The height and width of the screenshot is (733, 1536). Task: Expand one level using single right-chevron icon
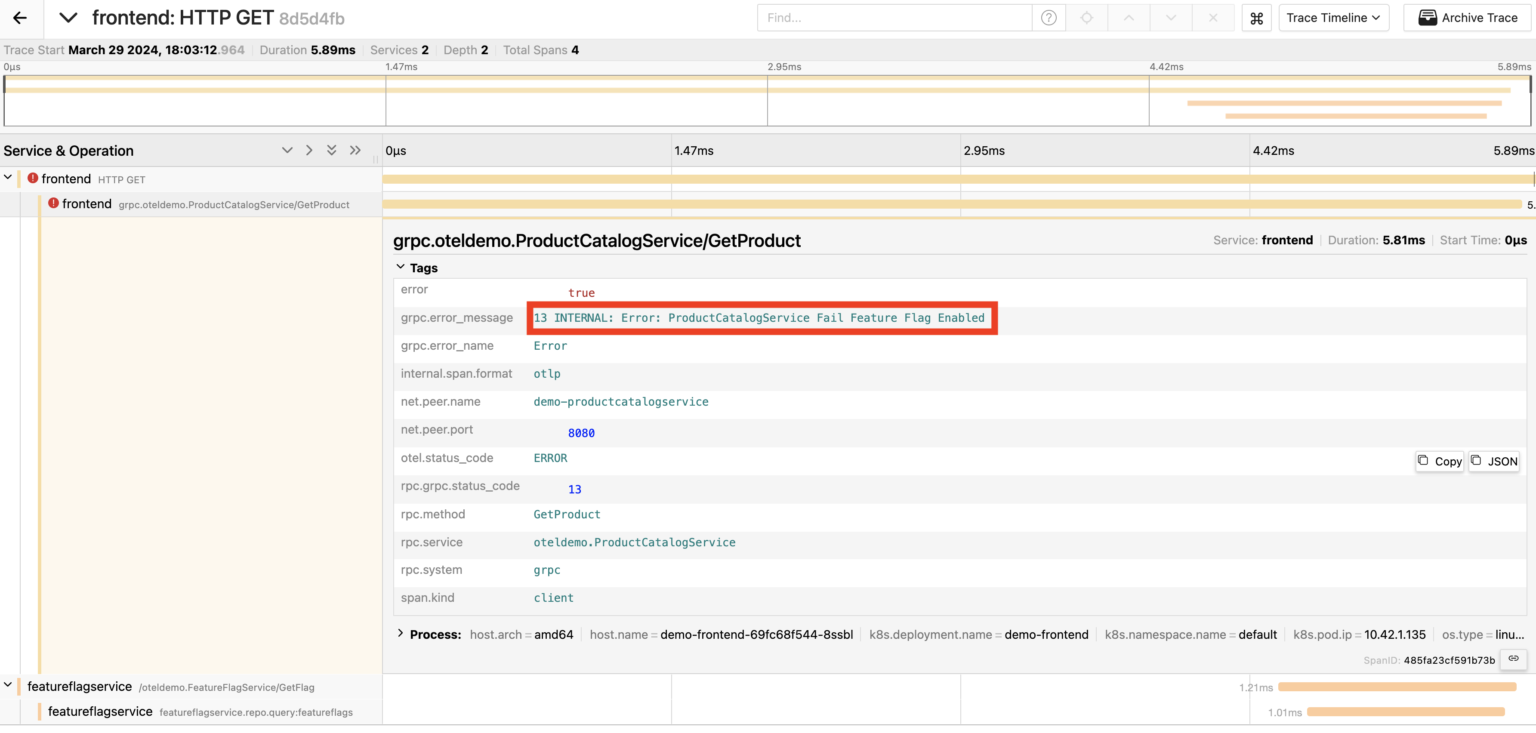tap(309, 149)
